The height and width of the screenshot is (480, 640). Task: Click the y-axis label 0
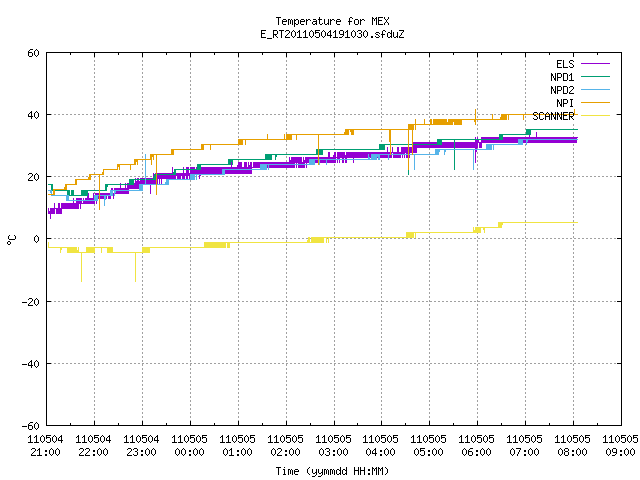coord(37,239)
